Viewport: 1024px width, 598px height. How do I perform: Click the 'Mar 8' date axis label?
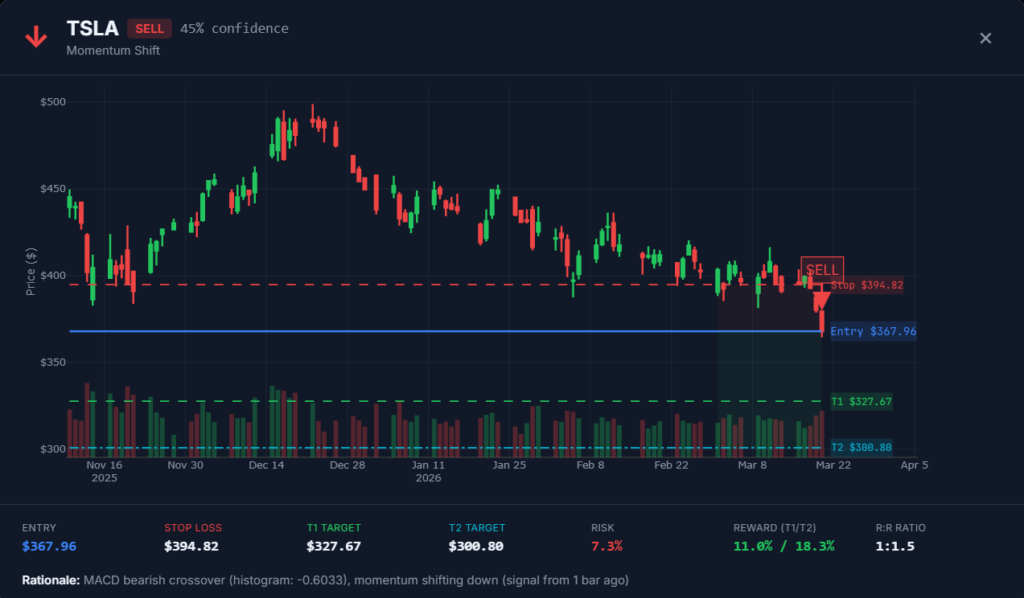[x=752, y=465]
